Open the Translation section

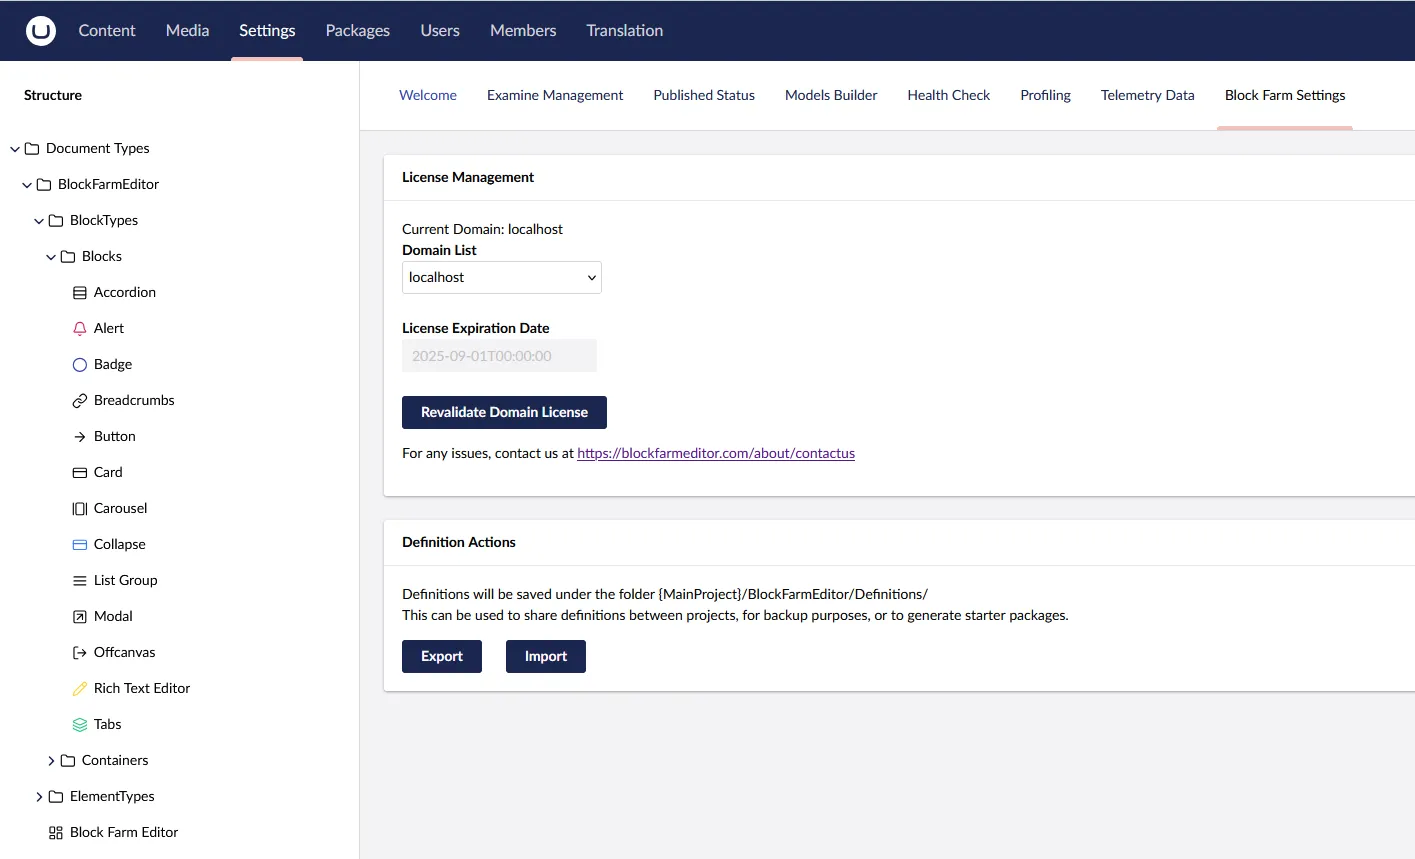click(x=625, y=30)
